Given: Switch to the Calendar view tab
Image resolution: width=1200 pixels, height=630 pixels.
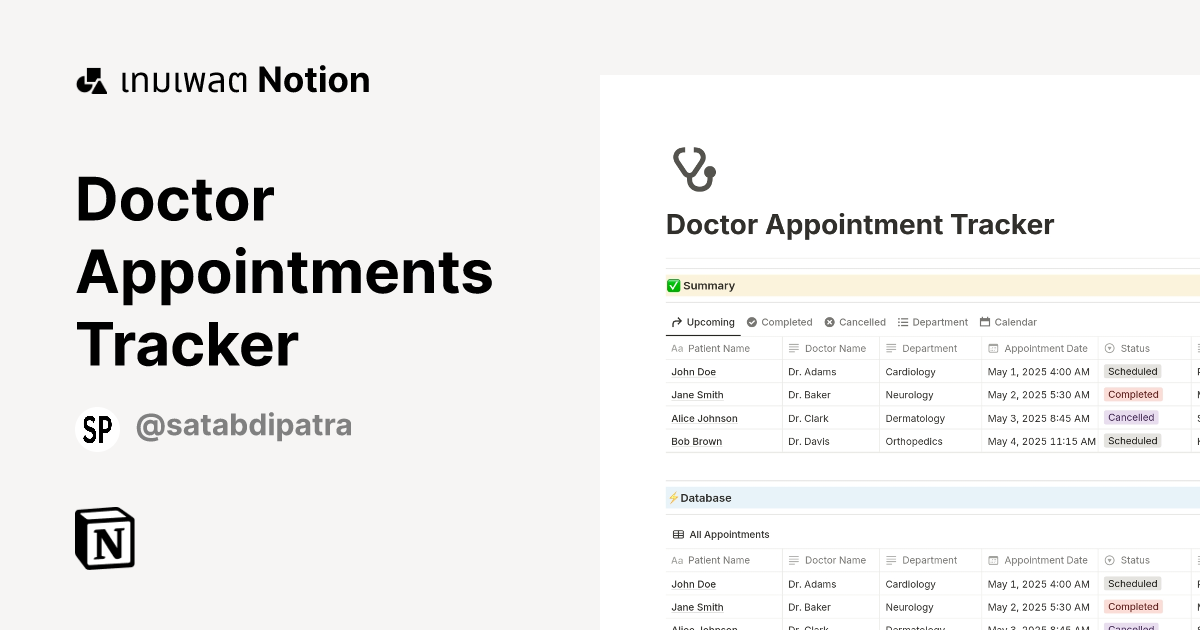Looking at the screenshot, I should (x=1009, y=322).
